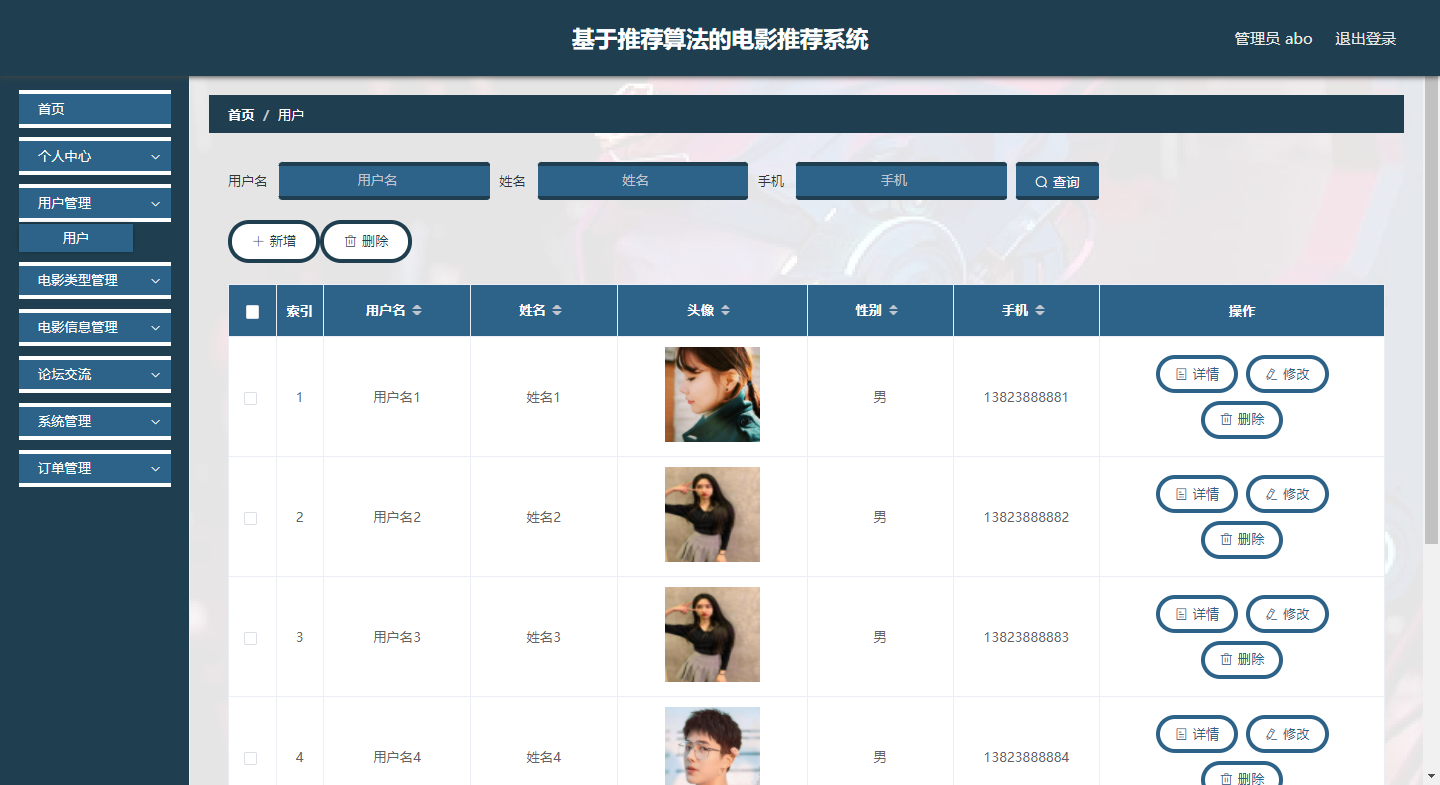Click the plus icon on the 新增 button
The height and width of the screenshot is (785, 1440).
pos(258,241)
